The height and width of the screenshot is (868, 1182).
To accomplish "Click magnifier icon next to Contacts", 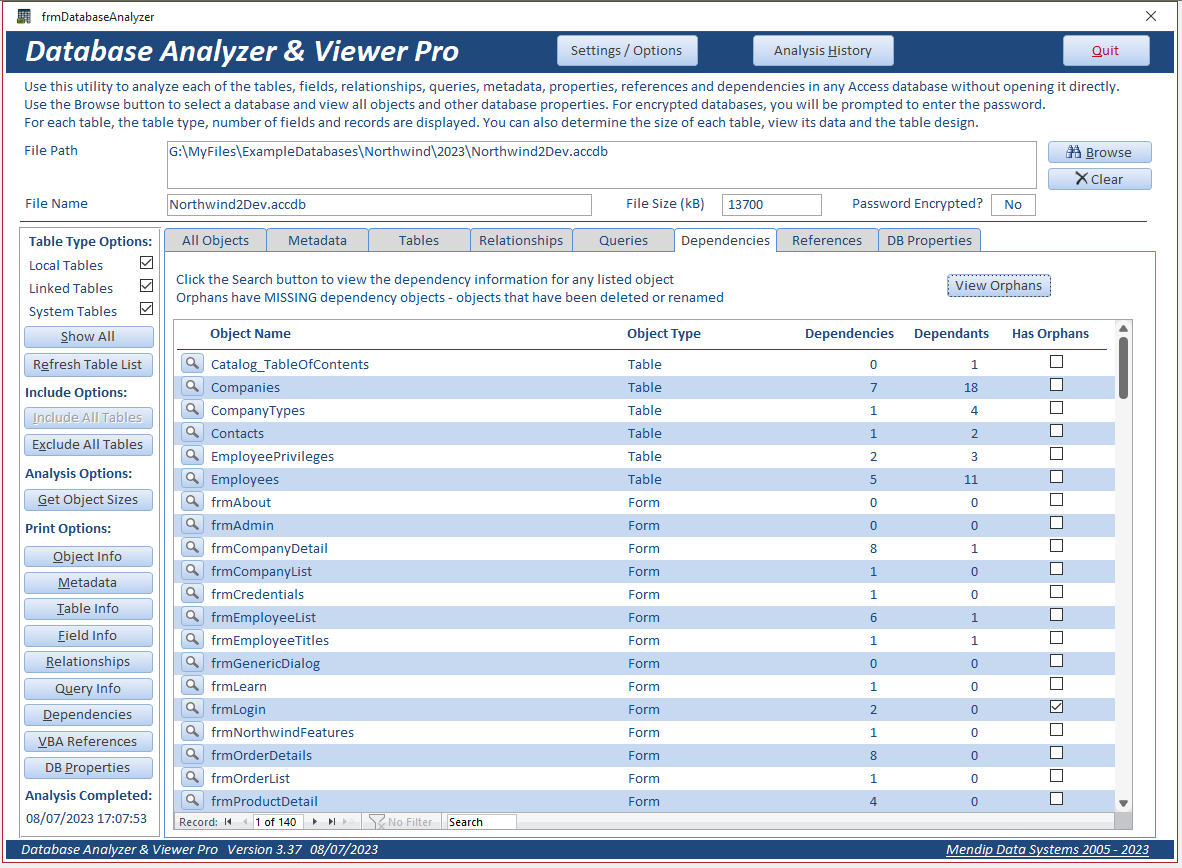I will 192,433.
